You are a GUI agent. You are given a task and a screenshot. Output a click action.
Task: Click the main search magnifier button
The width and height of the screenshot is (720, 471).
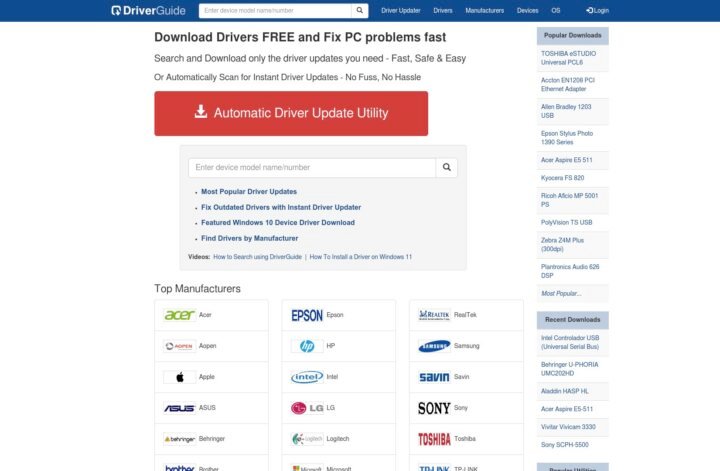(x=446, y=168)
